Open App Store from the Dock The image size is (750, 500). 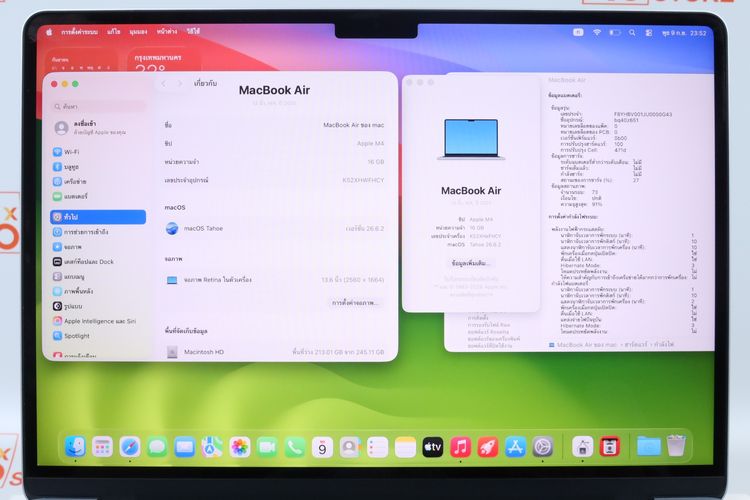[515, 447]
